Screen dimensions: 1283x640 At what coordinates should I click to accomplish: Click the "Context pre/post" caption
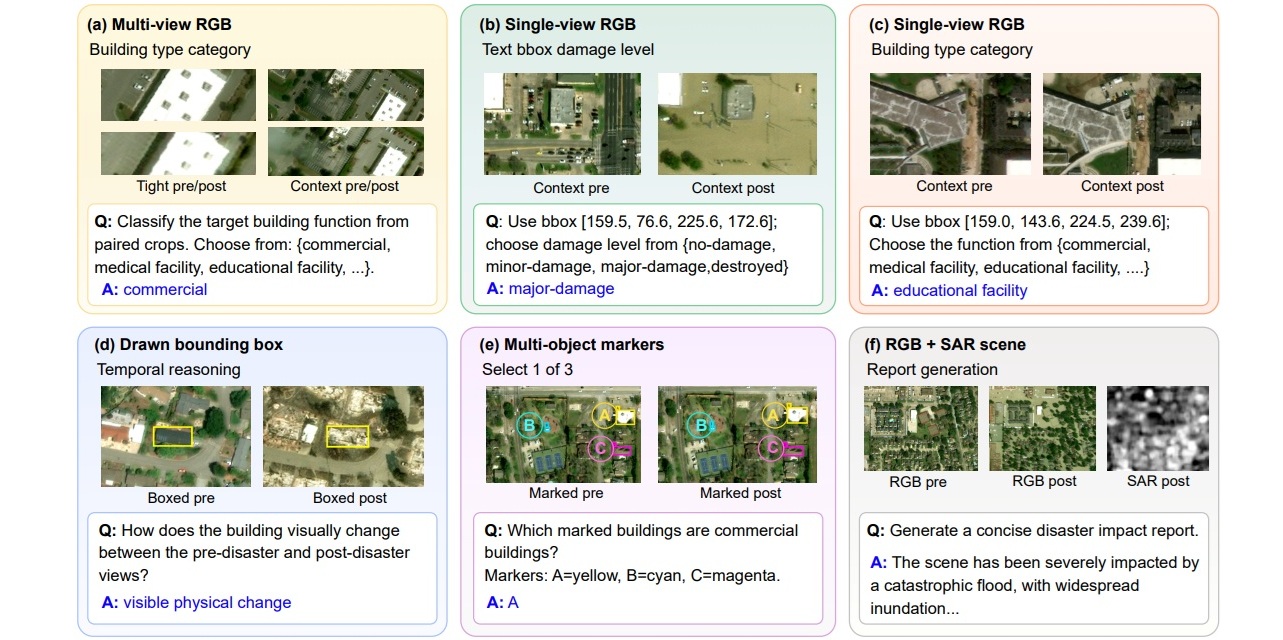(x=345, y=186)
